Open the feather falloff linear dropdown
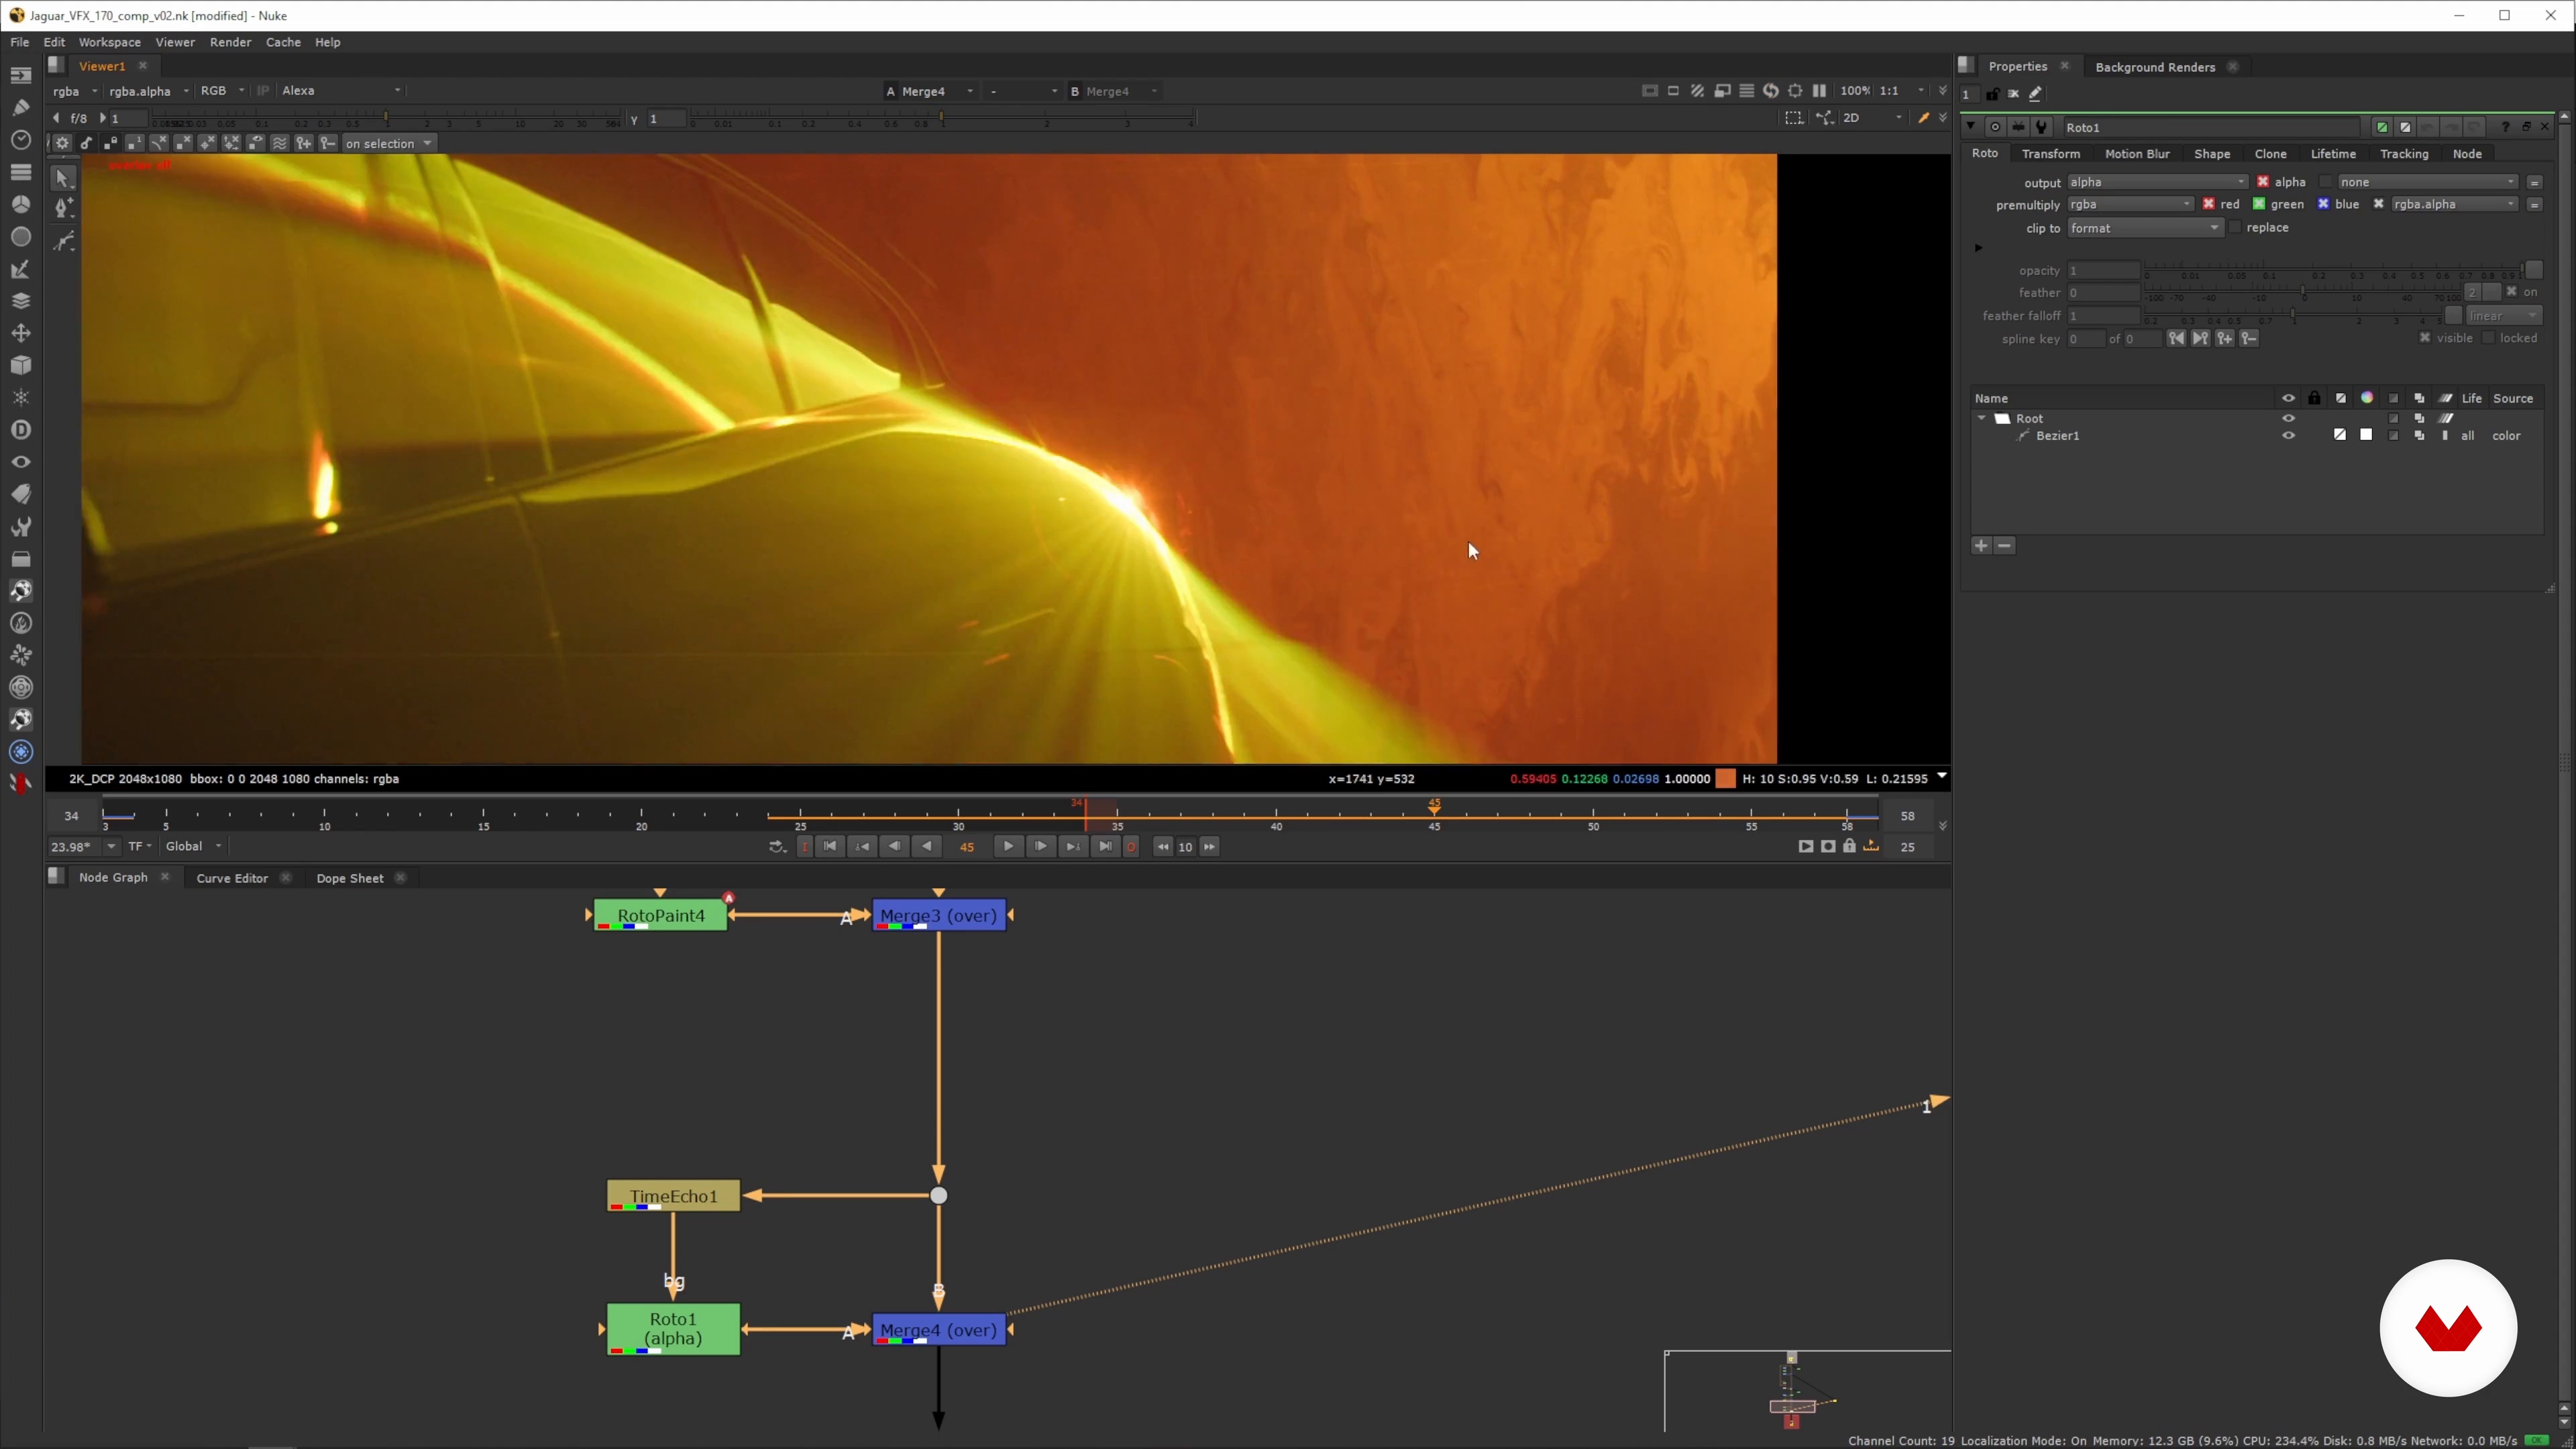Screen dimensions: 2576x1449 [x=2503, y=316]
